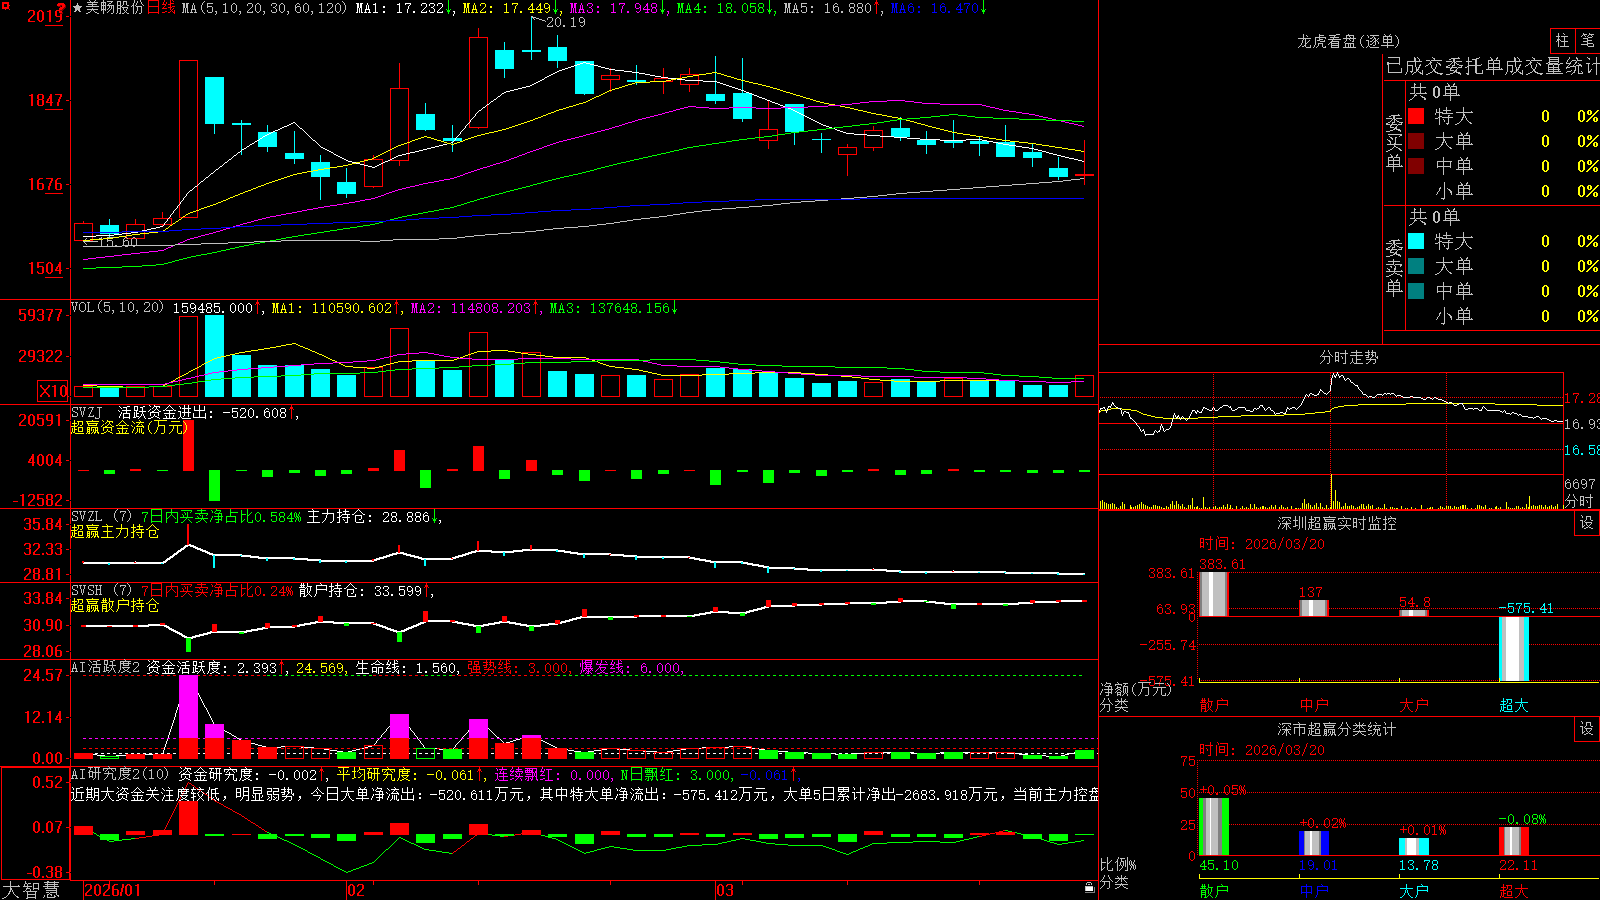Image resolution: width=1600 pixels, height=900 pixels.
Task: Click the 平均研究度: -0.061 label
Action: point(405,774)
